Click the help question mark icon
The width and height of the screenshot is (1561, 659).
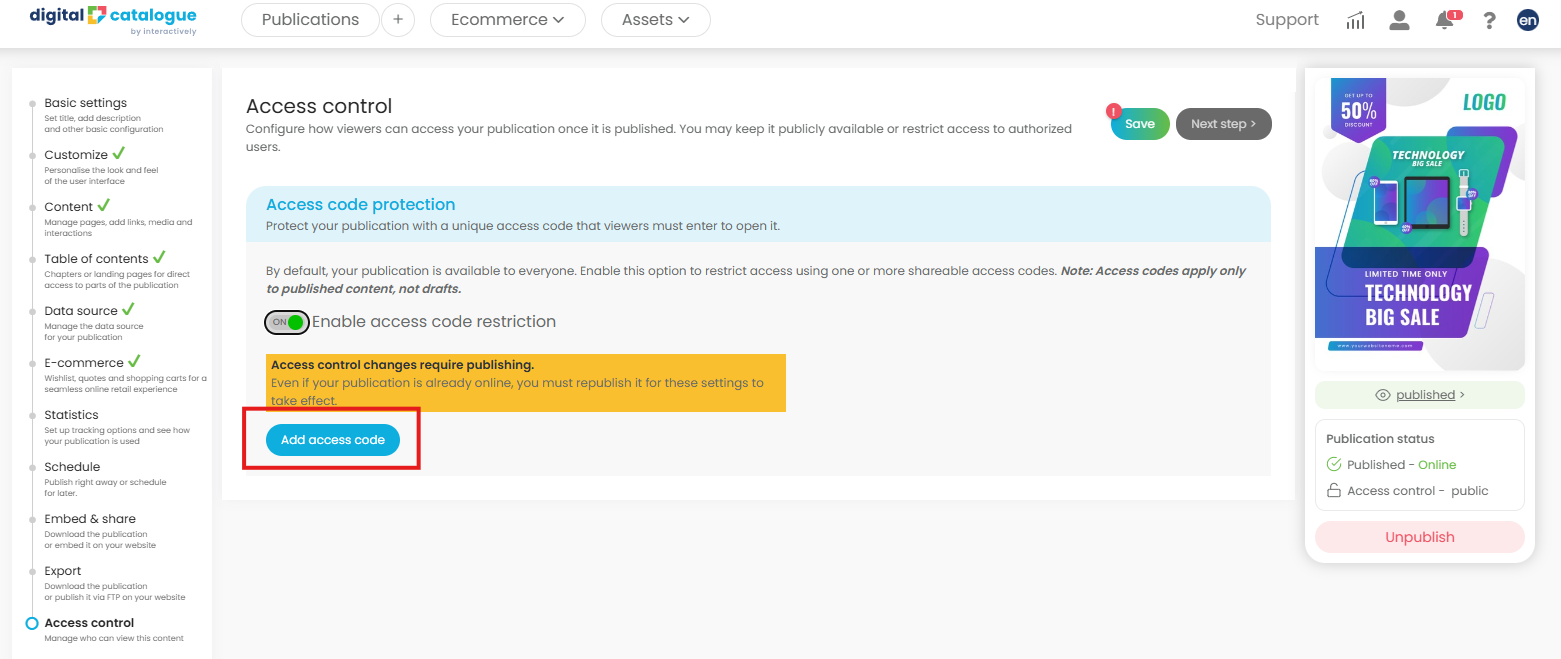tap(1489, 20)
